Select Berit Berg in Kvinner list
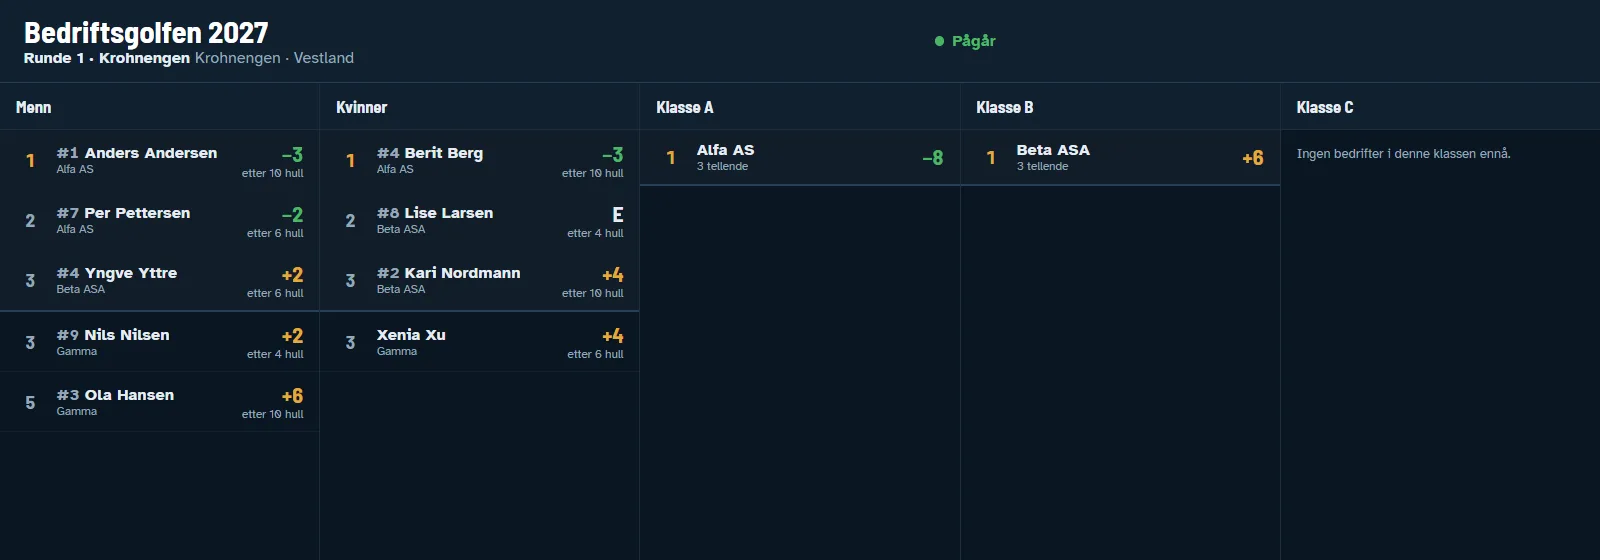The height and width of the screenshot is (560, 1600). click(480, 160)
